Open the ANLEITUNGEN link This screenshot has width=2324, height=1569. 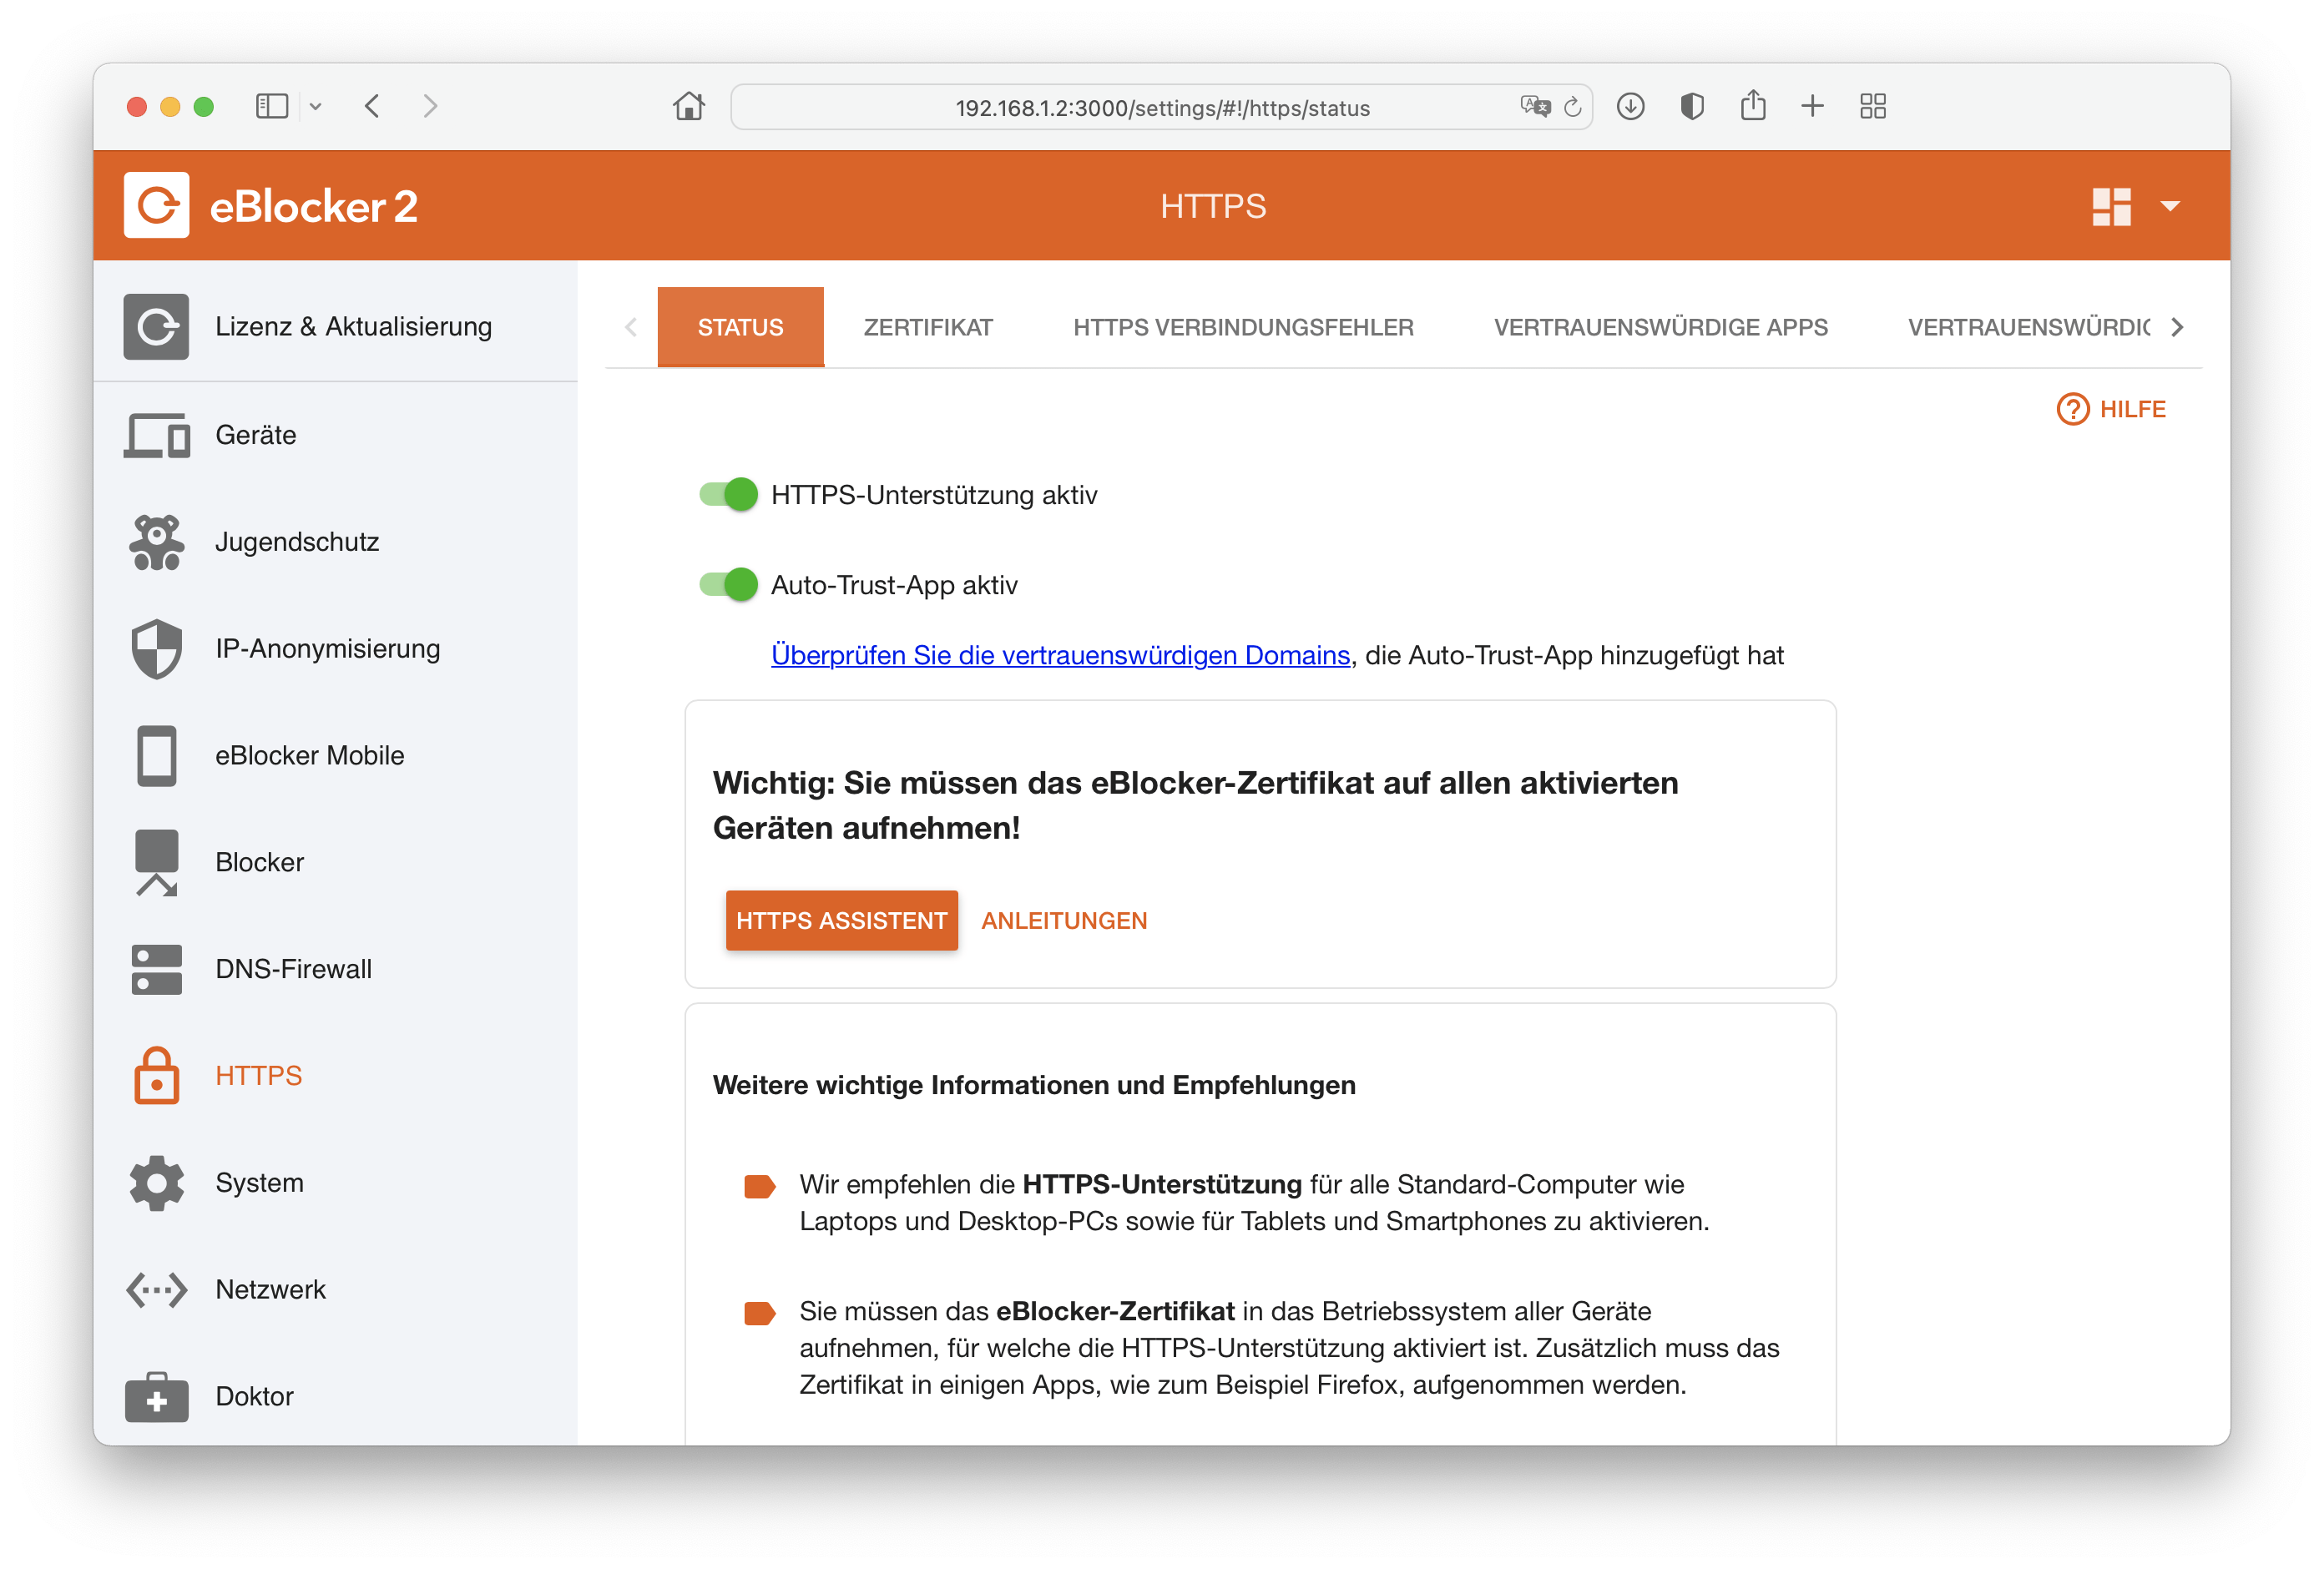pos(1063,920)
